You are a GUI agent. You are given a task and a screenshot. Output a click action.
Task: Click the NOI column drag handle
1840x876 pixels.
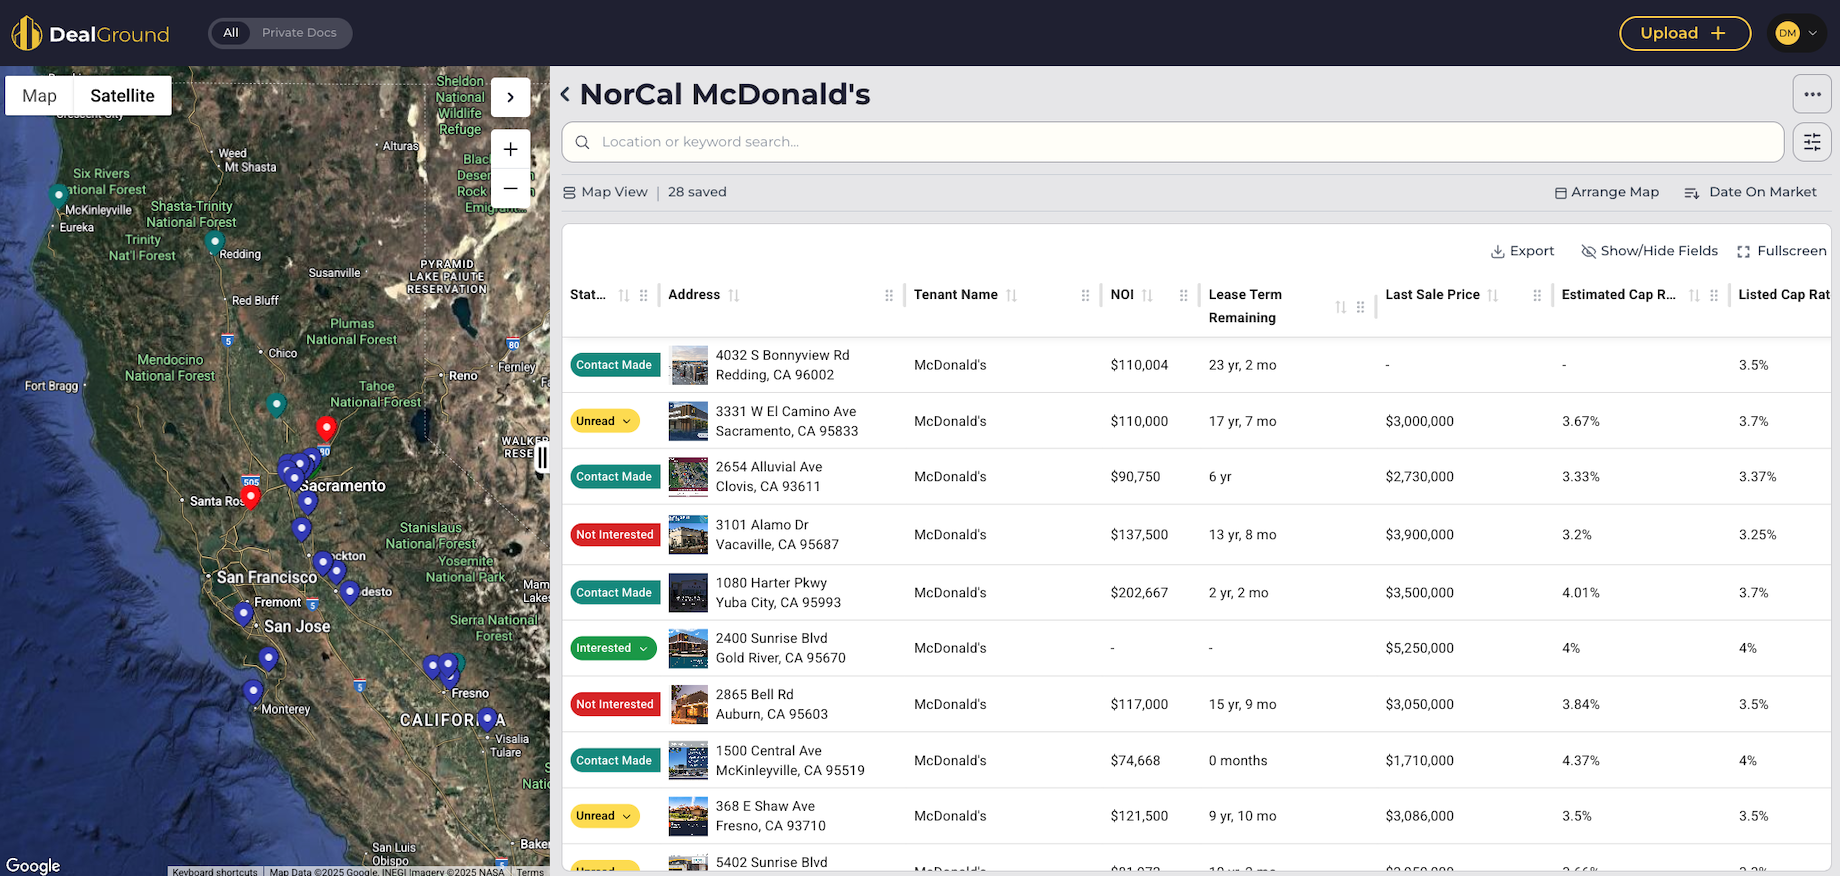click(1183, 295)
